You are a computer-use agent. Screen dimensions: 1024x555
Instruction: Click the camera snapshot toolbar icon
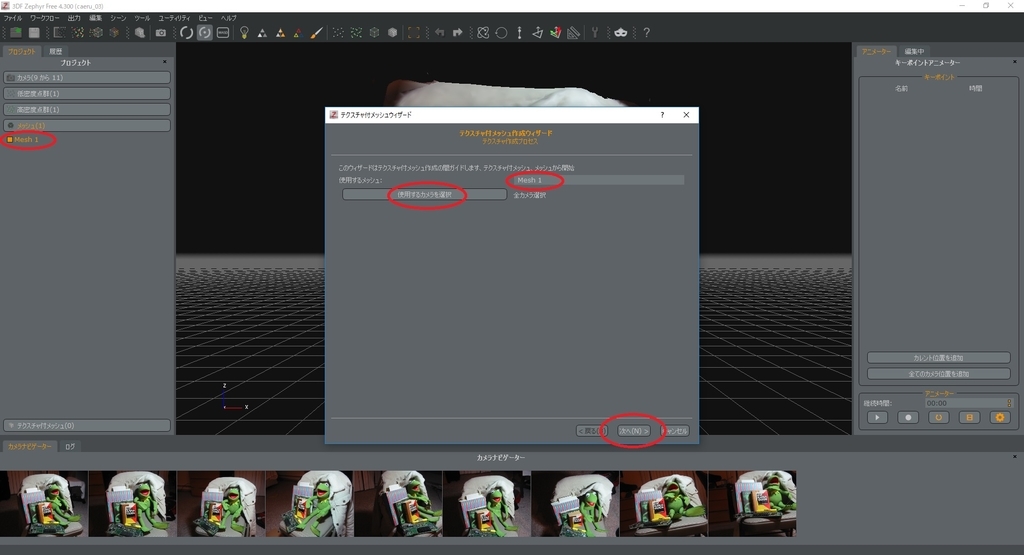pyautogui.click(x=161, y=32)
